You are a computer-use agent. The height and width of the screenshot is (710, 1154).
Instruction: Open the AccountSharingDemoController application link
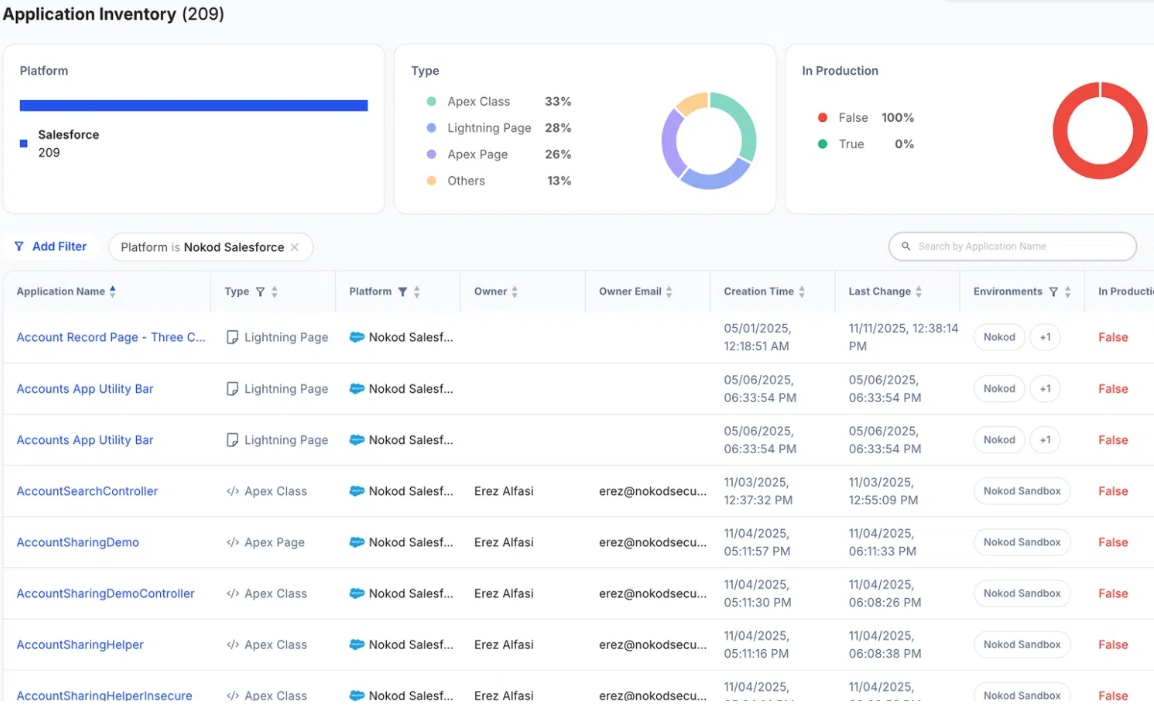coord(105,593)
